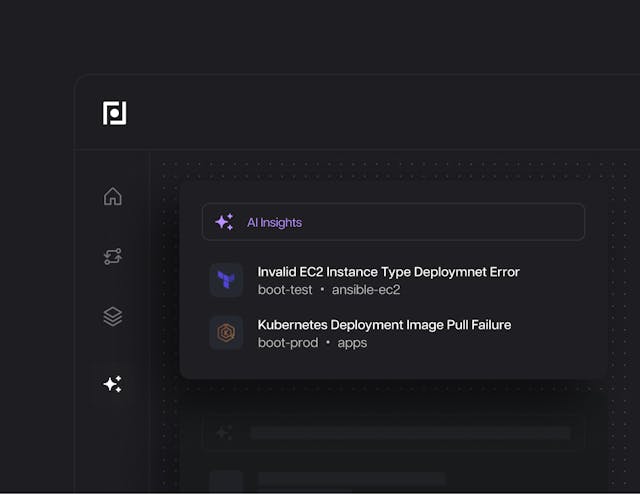This screenshot has width=640, height=494.
Task: Click the purple sparkles icon beside AI Insights
Action: [x=224, y=222]
